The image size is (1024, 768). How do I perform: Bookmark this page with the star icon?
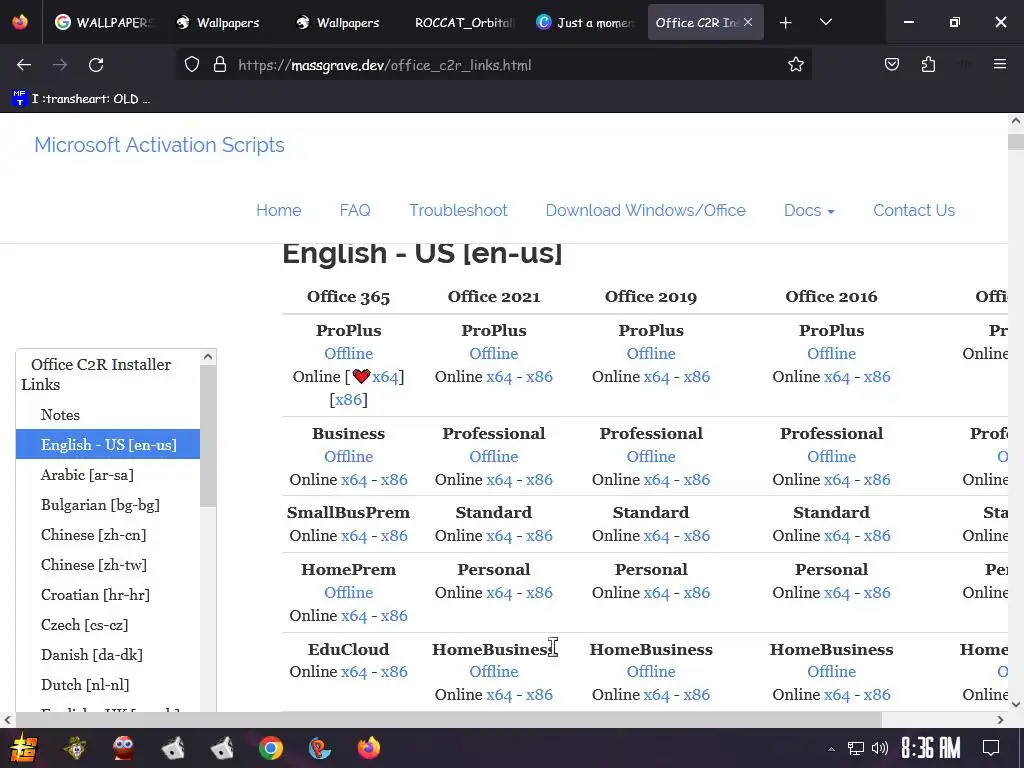(795, 65)
